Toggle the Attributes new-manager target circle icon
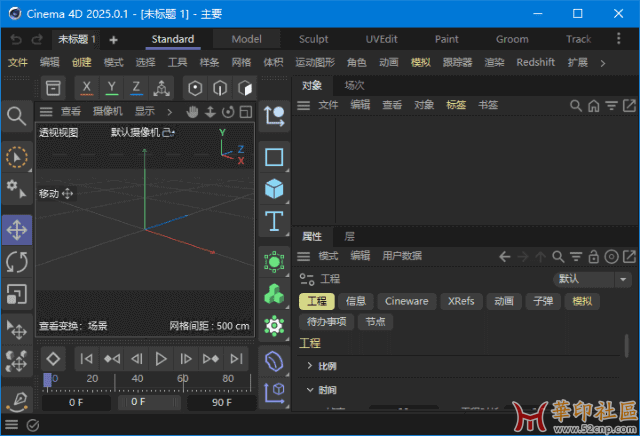The width and height of the screenshot is (640, 436). click(x=611, y=257)
